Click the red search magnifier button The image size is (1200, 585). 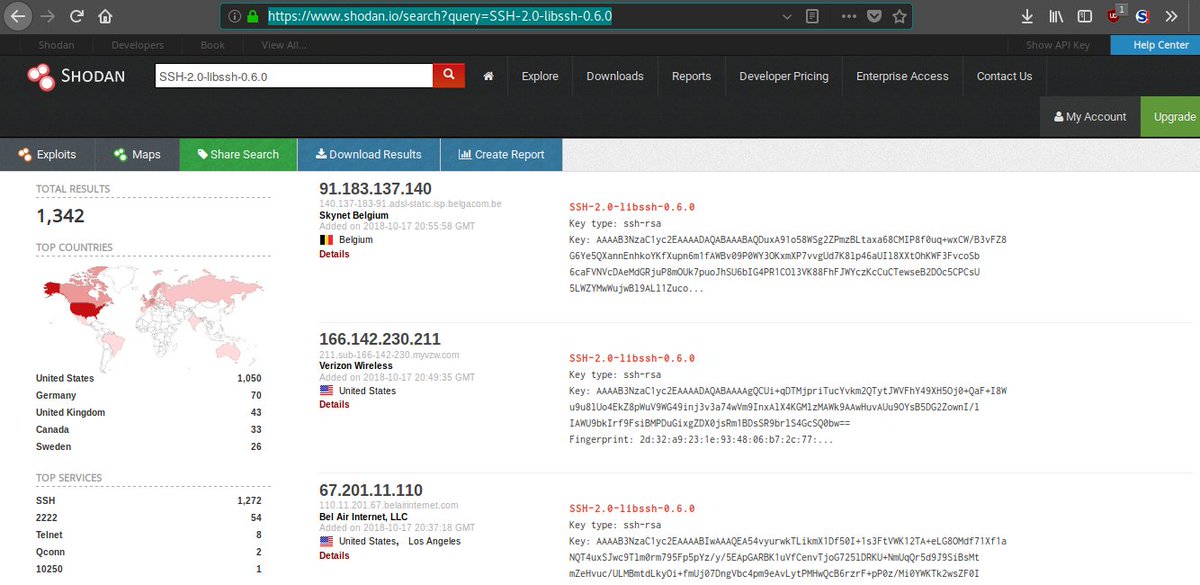coord(449,76)
